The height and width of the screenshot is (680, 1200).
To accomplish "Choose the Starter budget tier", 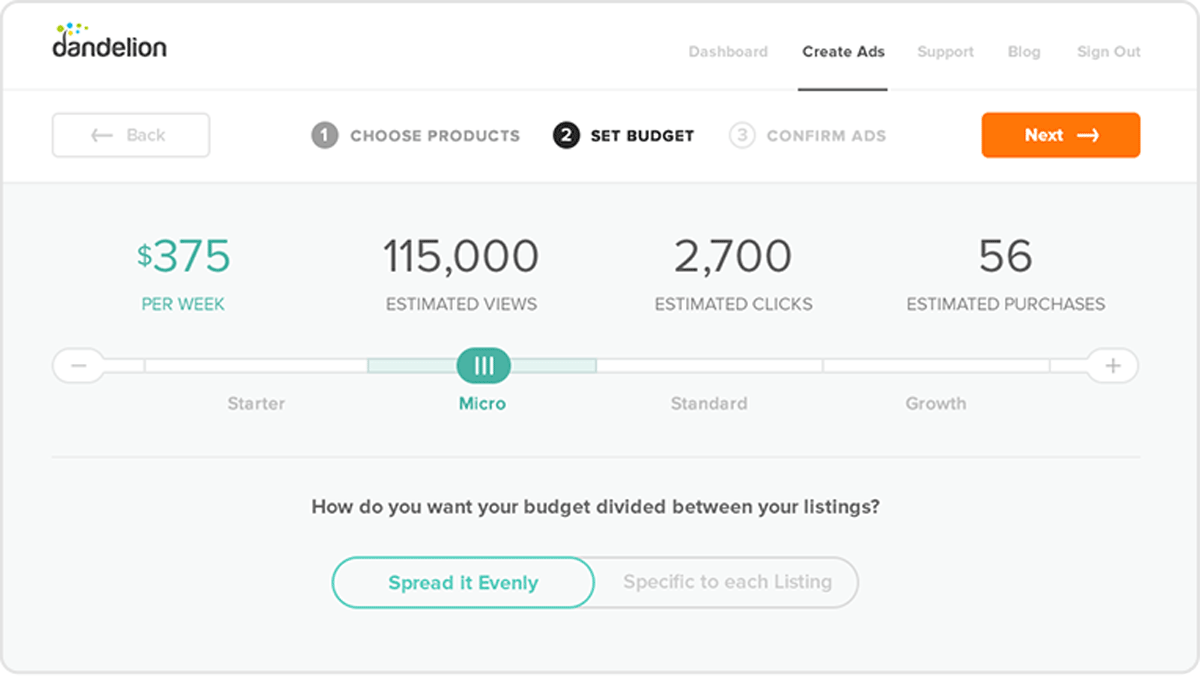I will click(256, 404).
